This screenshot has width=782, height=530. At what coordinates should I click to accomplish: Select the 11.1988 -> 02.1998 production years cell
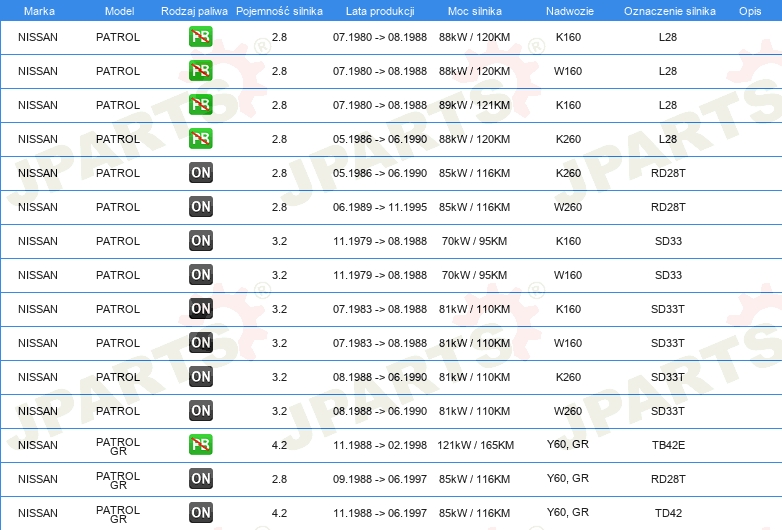pyautogui.click(x=380, y=445)
